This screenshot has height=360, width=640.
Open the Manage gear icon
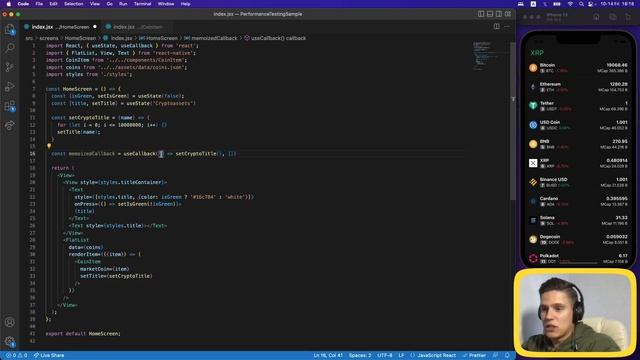pos(10,341)
